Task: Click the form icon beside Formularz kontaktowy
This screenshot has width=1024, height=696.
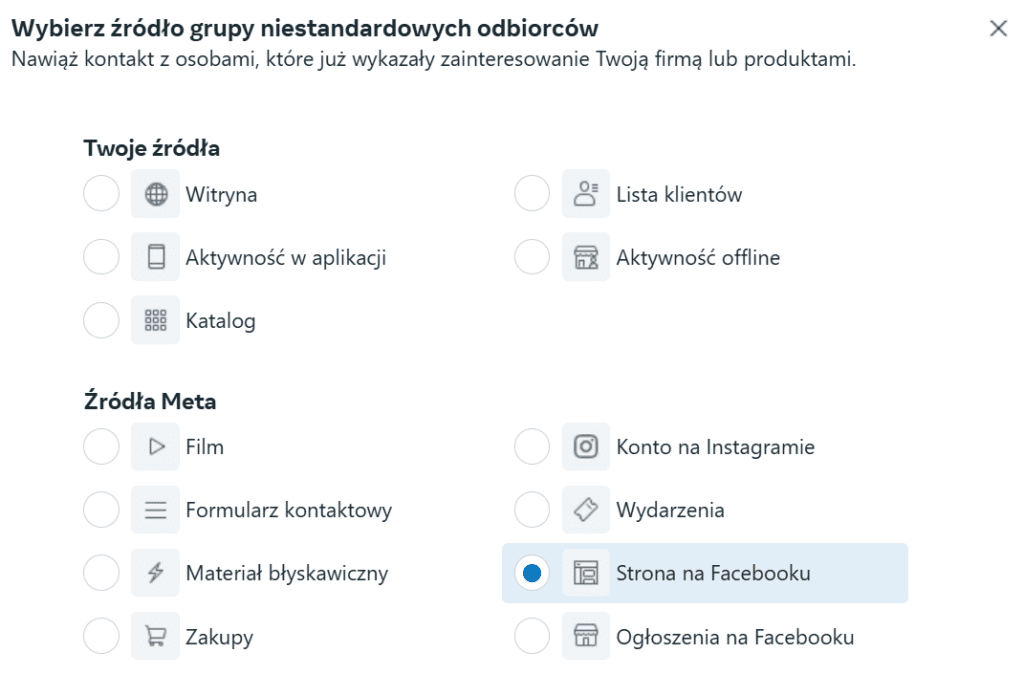Action: click(155, 509)
